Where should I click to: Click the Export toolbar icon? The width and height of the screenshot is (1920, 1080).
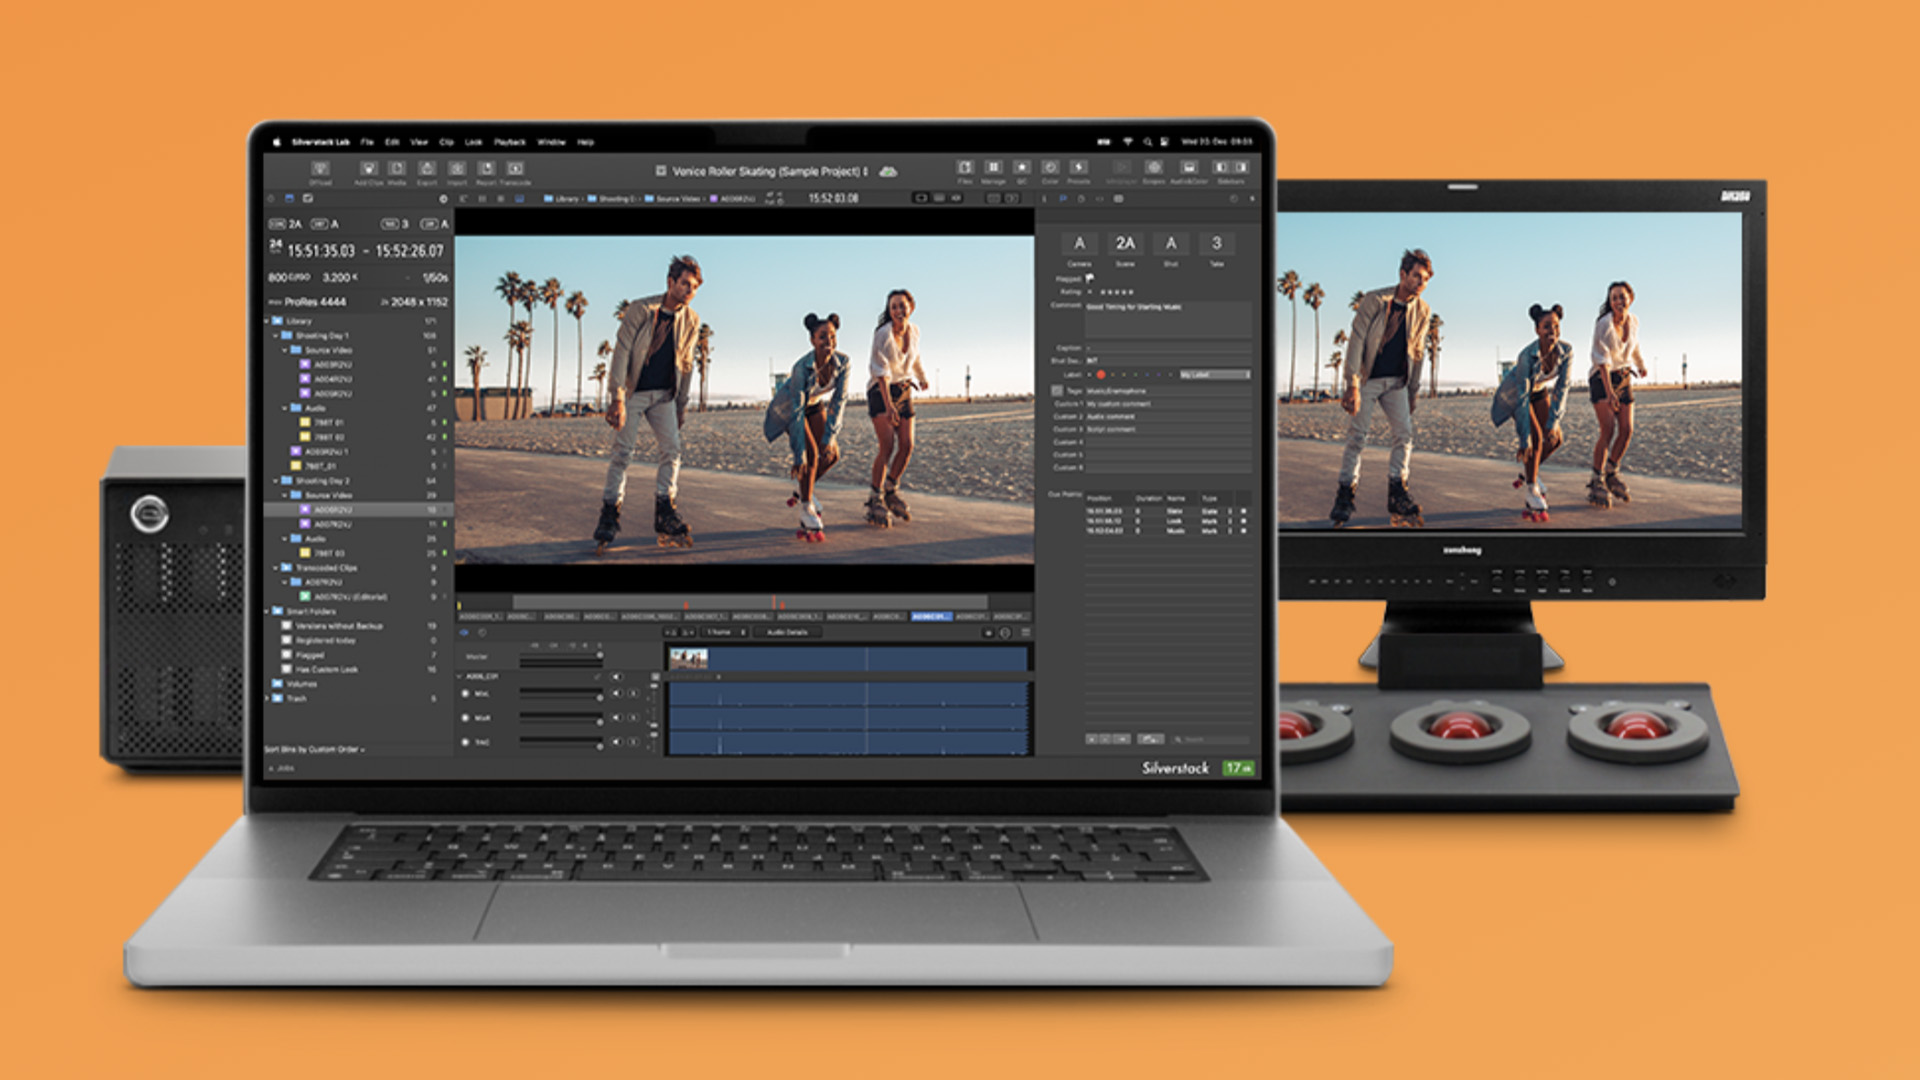point(427,169)
